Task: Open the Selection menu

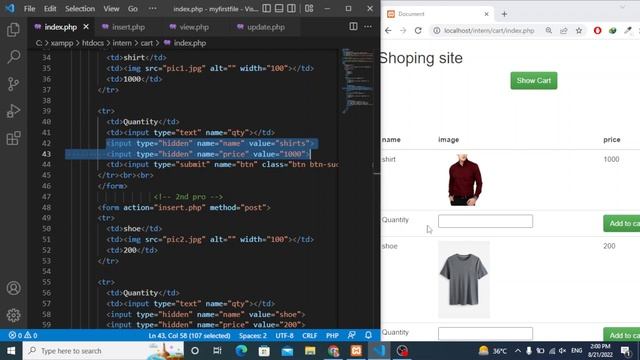Action: coord(80,9)
